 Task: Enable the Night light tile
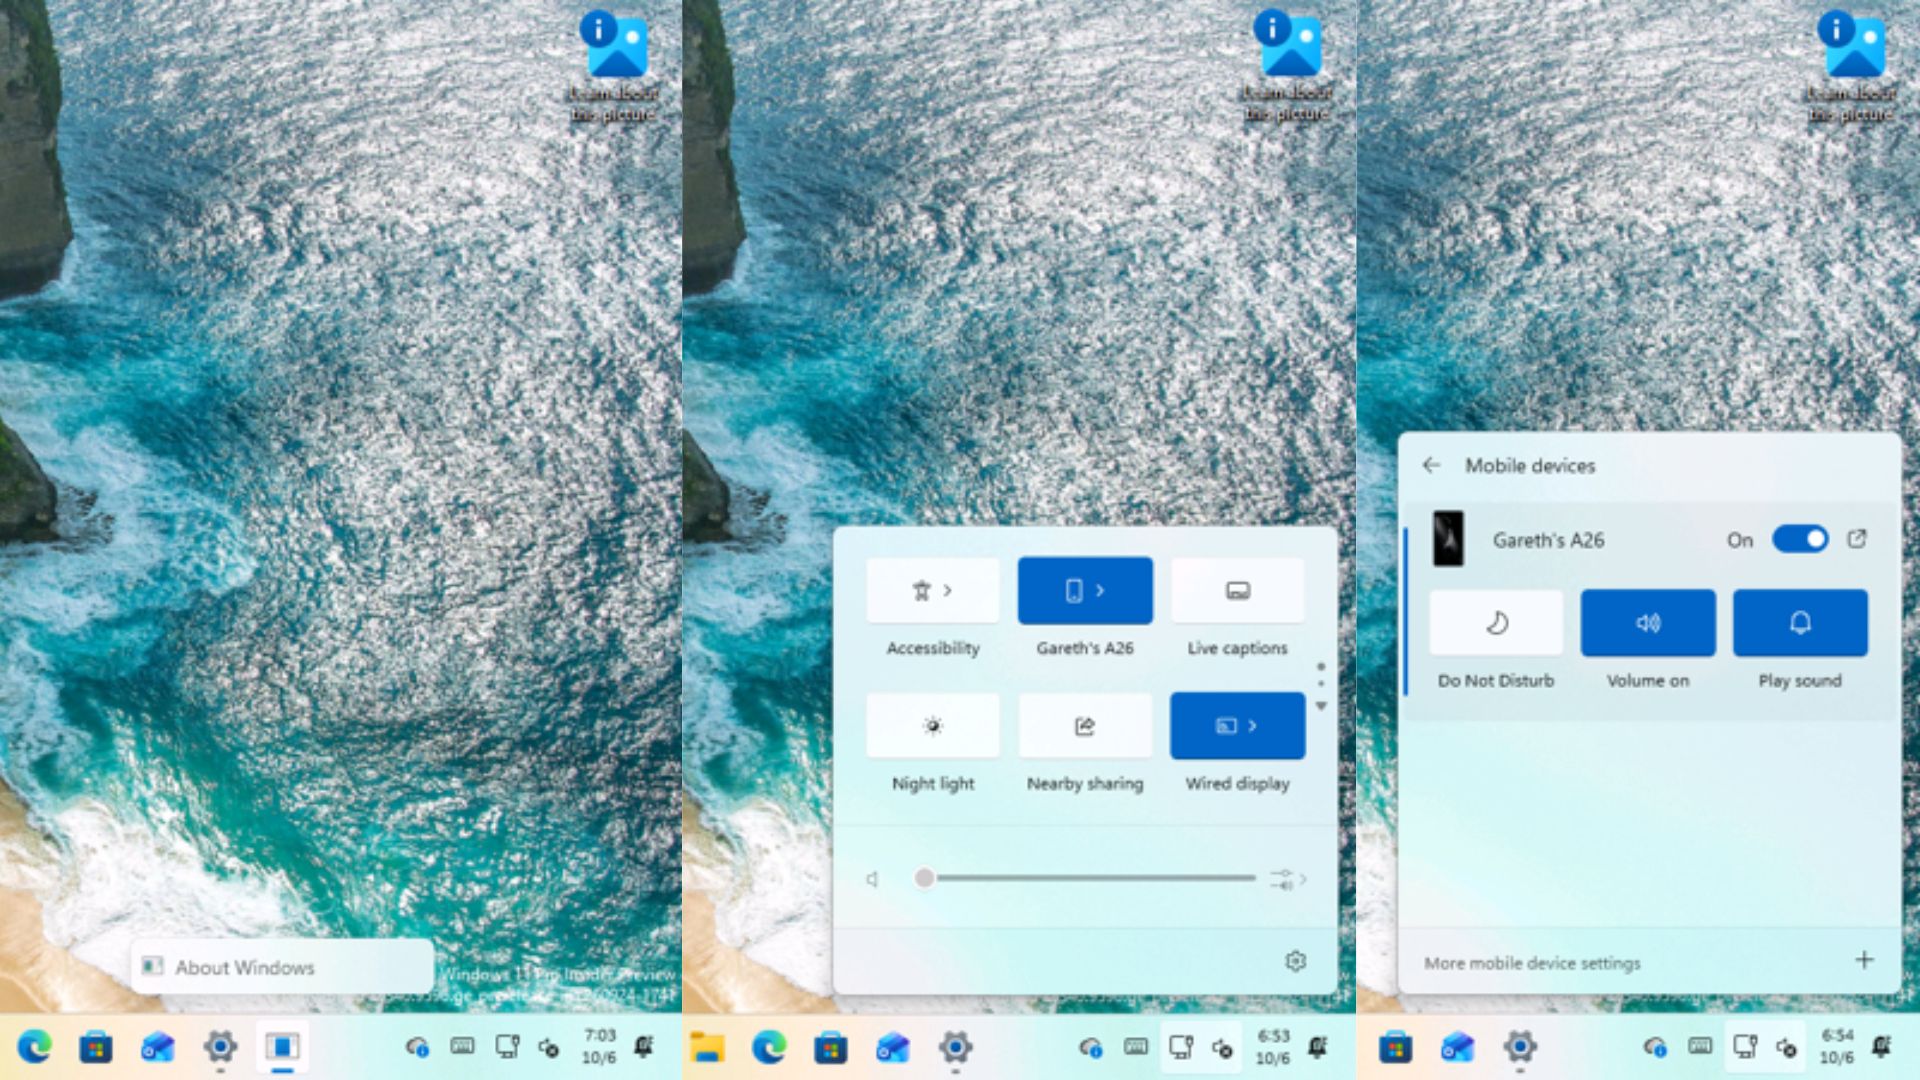pyautogui.click(x=932, y=726)
